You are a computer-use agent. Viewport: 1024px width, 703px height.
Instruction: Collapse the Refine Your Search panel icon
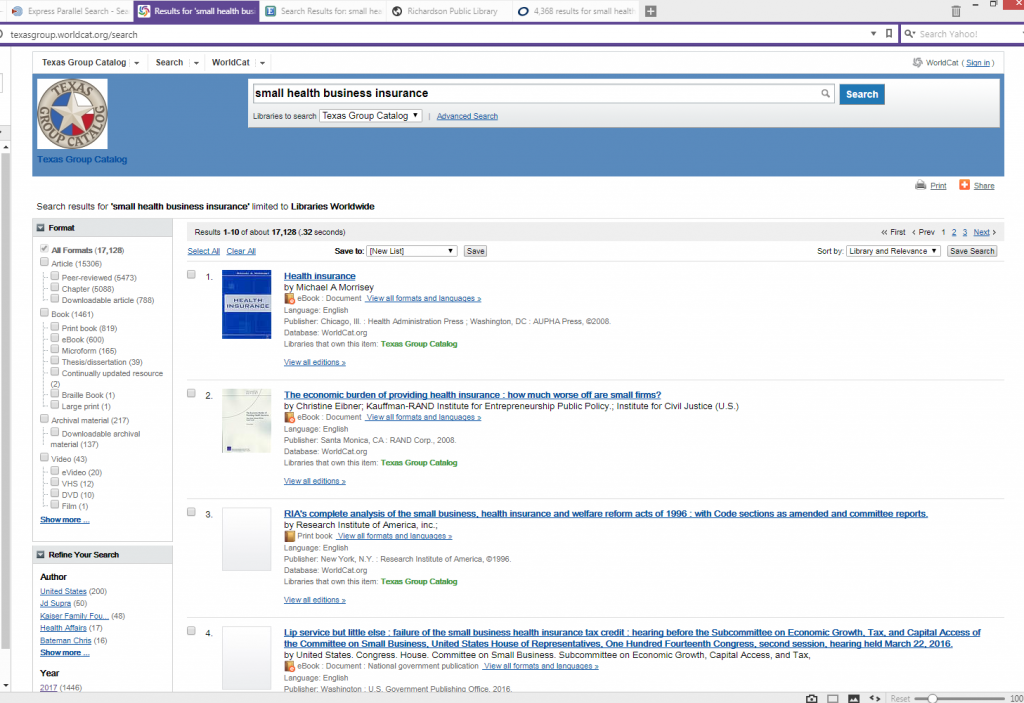pyautogui.click(x=40, y=555)
